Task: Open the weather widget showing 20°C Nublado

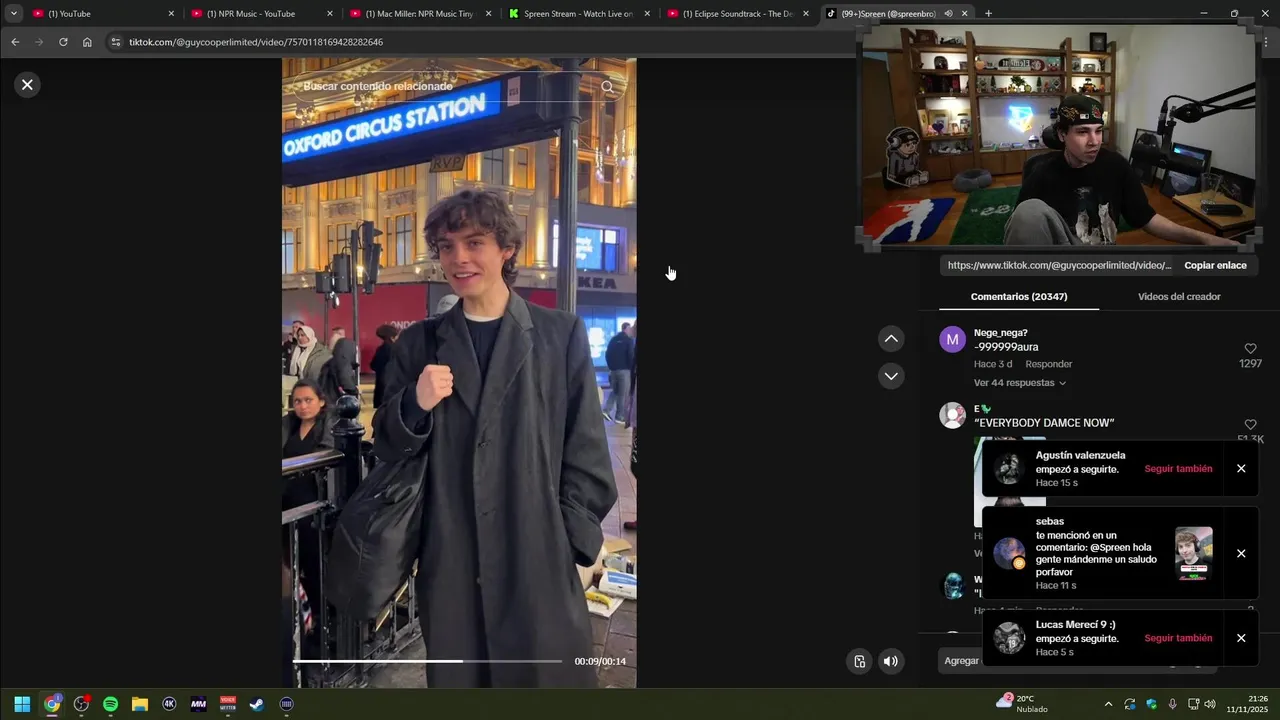Action: pyautogui.click(x=1022, y=704)
